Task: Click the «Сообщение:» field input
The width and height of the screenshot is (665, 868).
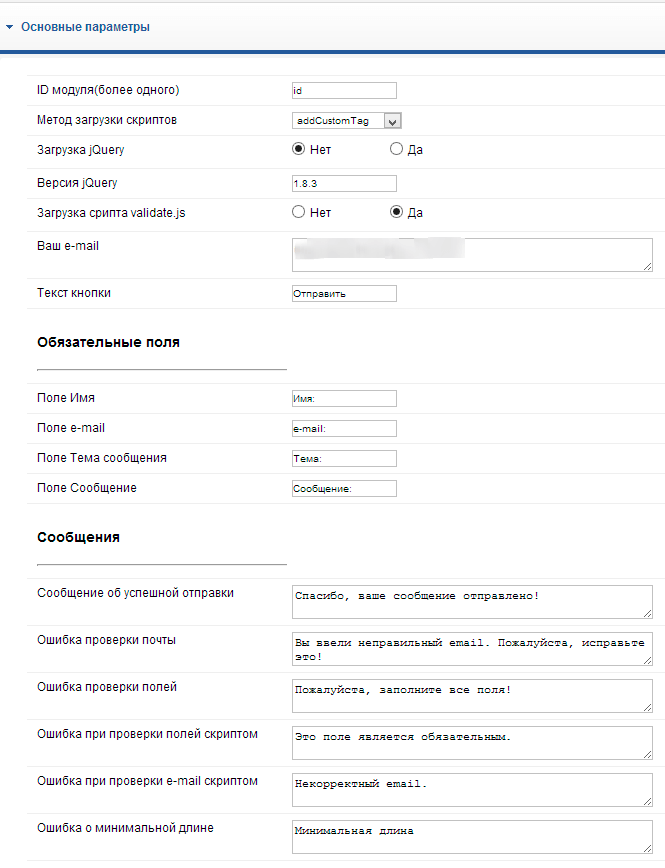Action: pyautogui.click(x=343, y=489)
